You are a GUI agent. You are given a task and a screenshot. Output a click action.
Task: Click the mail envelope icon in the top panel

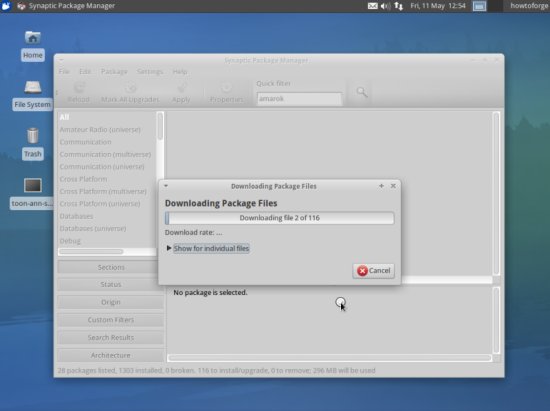pos(373,6)
